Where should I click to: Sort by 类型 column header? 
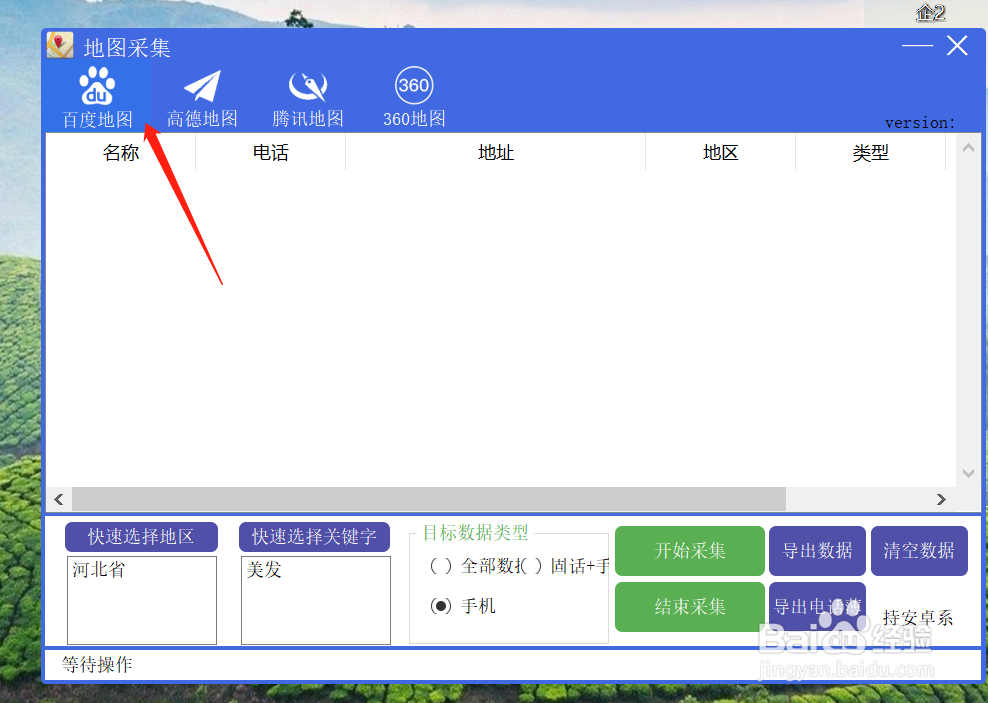tap(870, 152)
